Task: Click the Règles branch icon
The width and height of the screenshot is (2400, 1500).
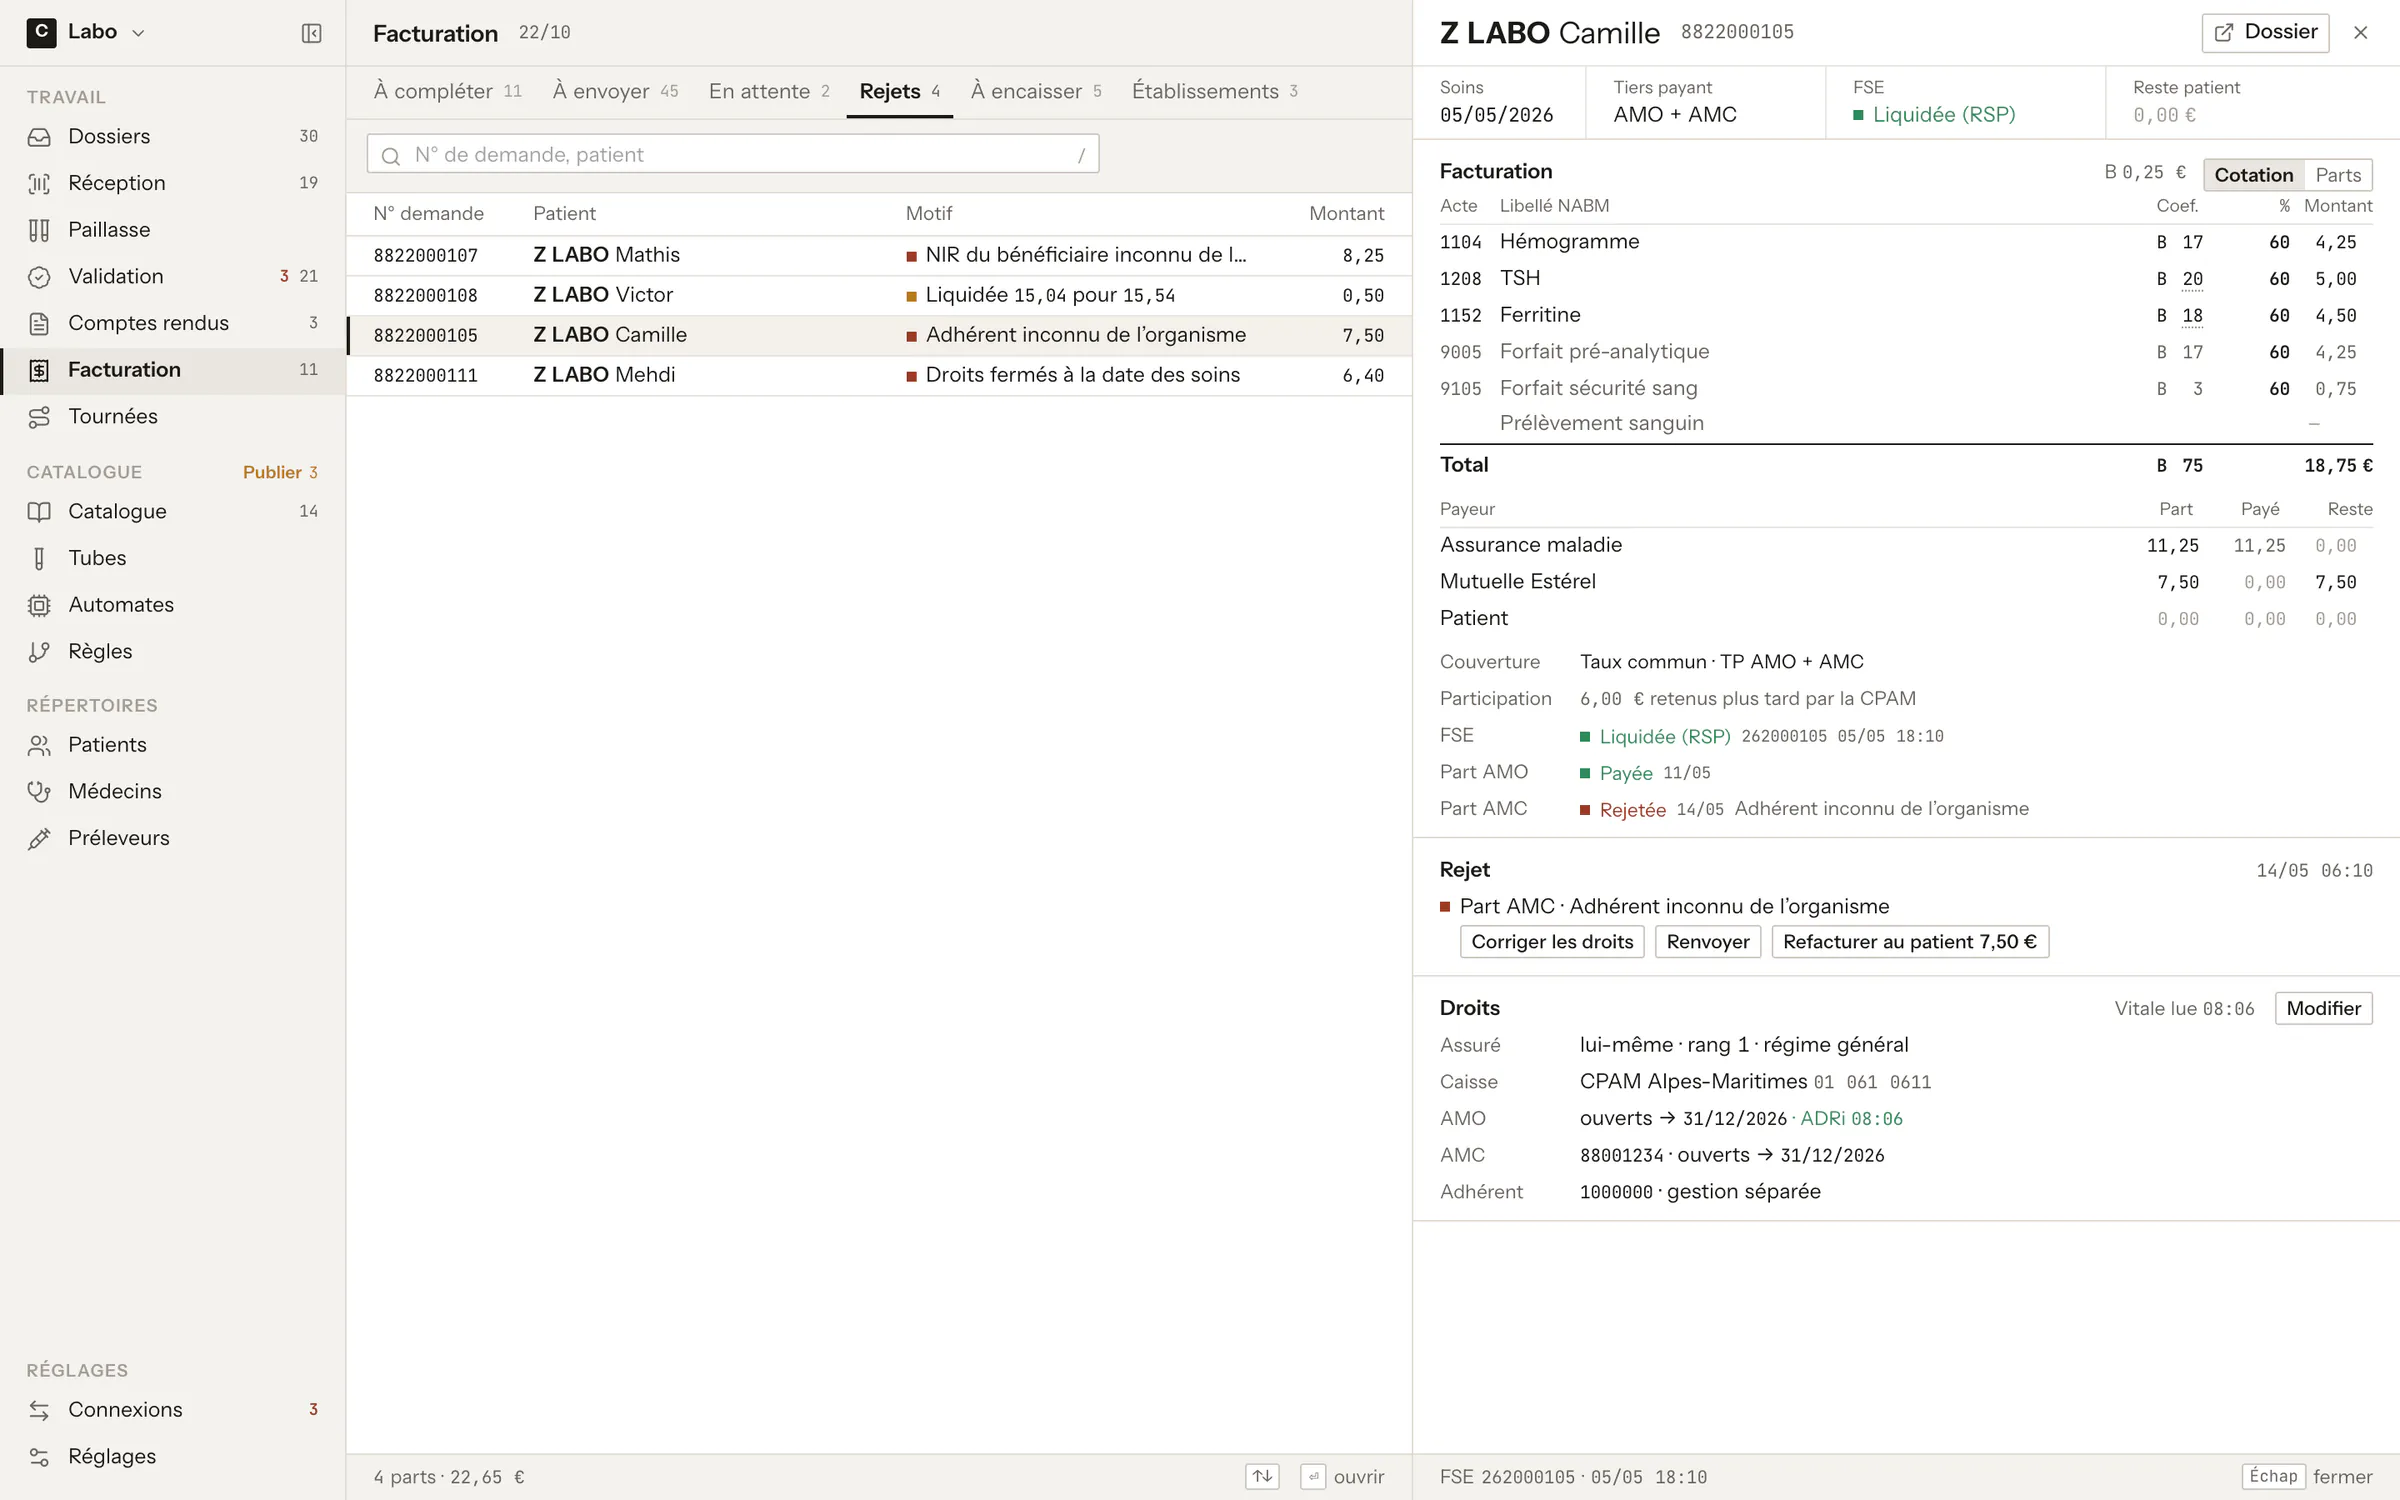Action: tap(39, 652)
